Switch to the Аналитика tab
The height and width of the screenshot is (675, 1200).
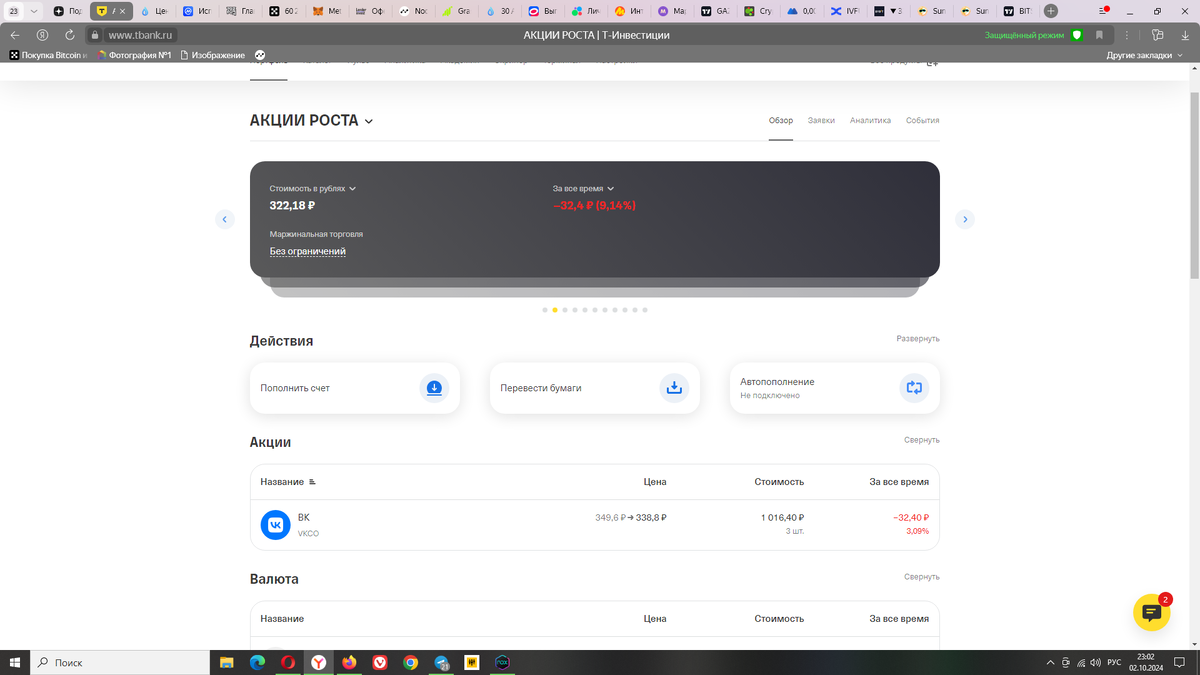click(x=870, y=120)
